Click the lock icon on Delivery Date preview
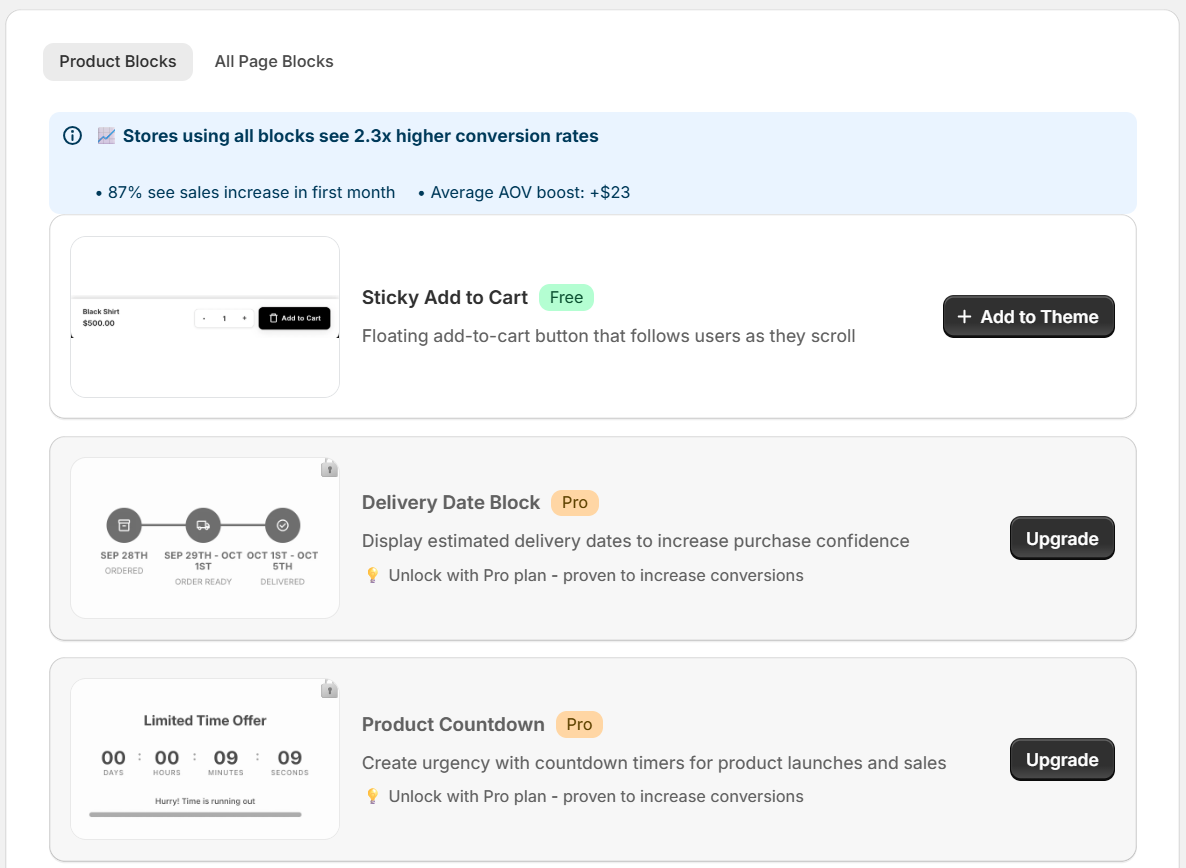This screenshot has width=1186, height=868. pos(329,468)
